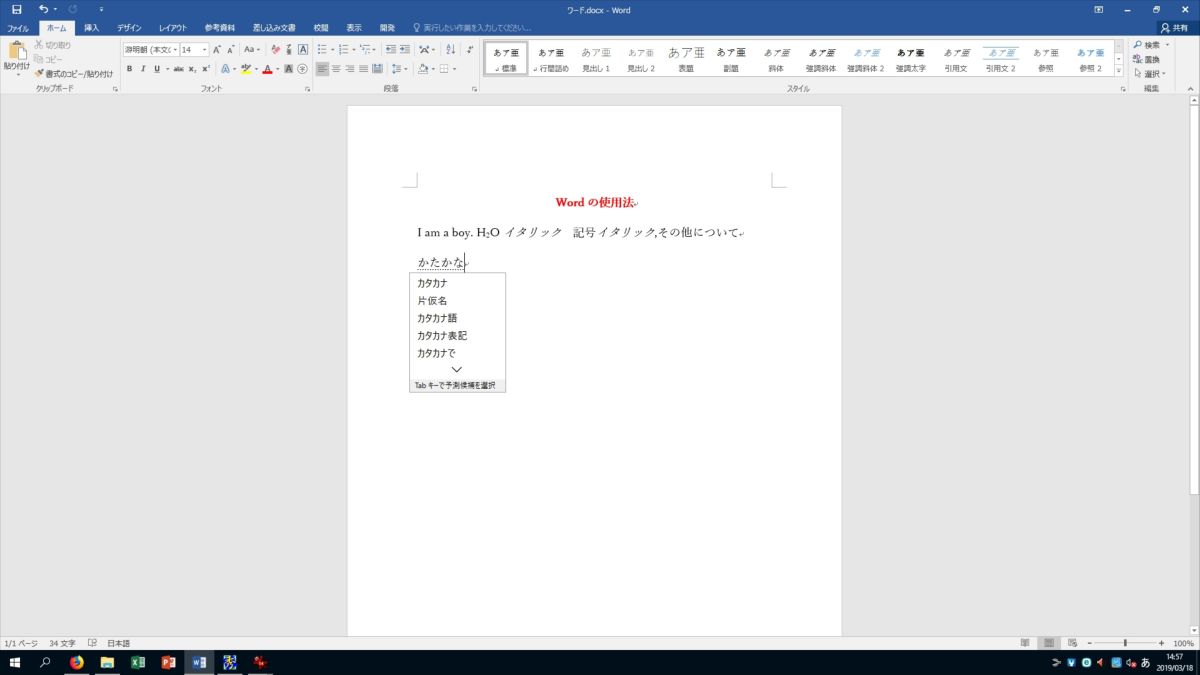Show paragraph marks and formatting symbols
Viewport: 1200px width, 675px height.
[x=470, y=49]
